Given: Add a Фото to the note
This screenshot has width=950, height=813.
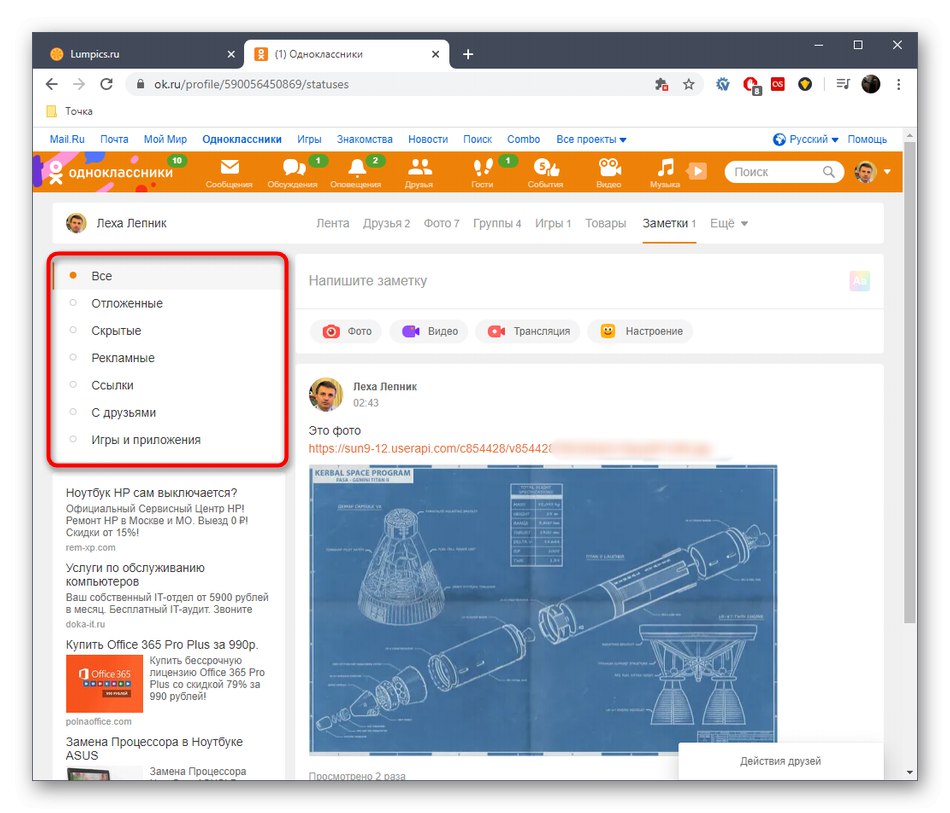Looking at the screenshot, I should point(347,331).
